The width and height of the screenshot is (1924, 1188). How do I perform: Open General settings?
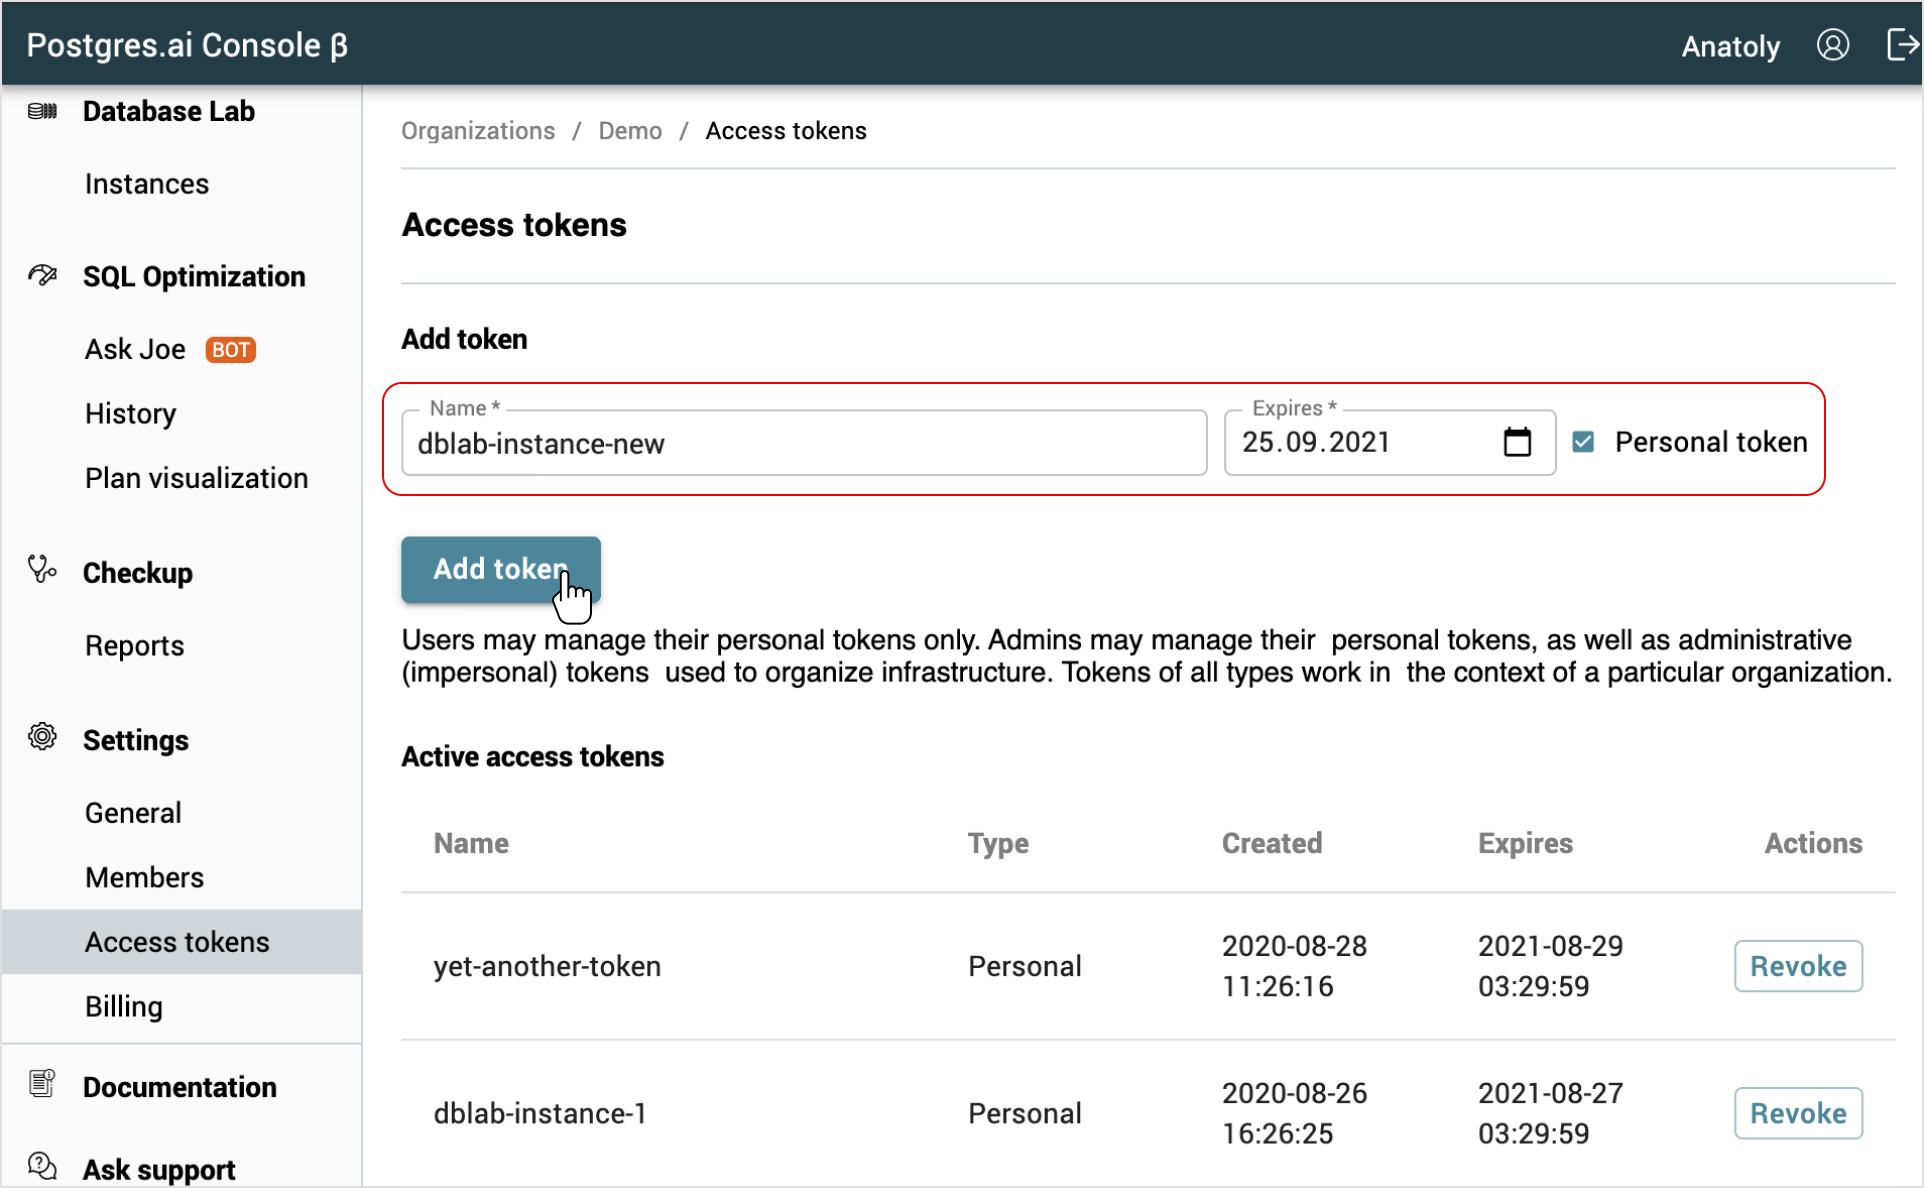point(133,813)
